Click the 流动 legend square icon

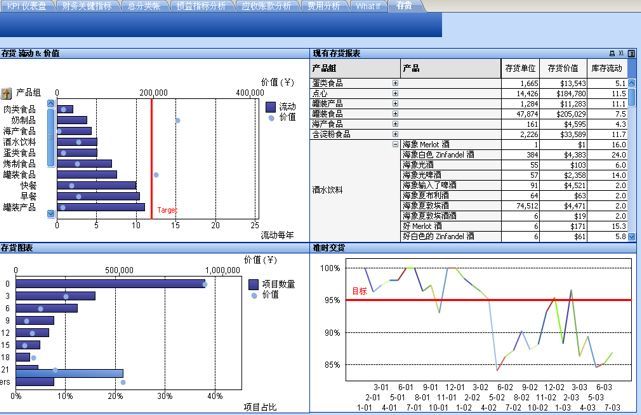(271, 105)
